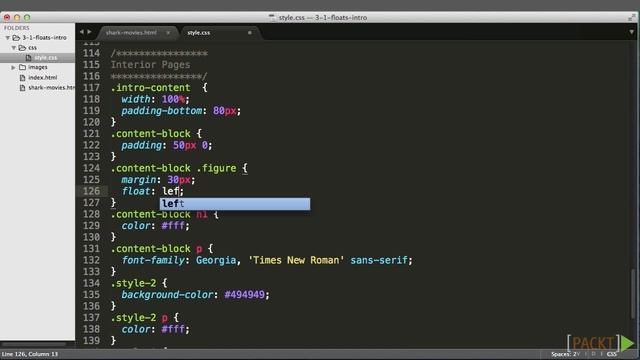Click on the .intro-content selector
Viewport: 640px width, 360px height.
click(151, 88)
